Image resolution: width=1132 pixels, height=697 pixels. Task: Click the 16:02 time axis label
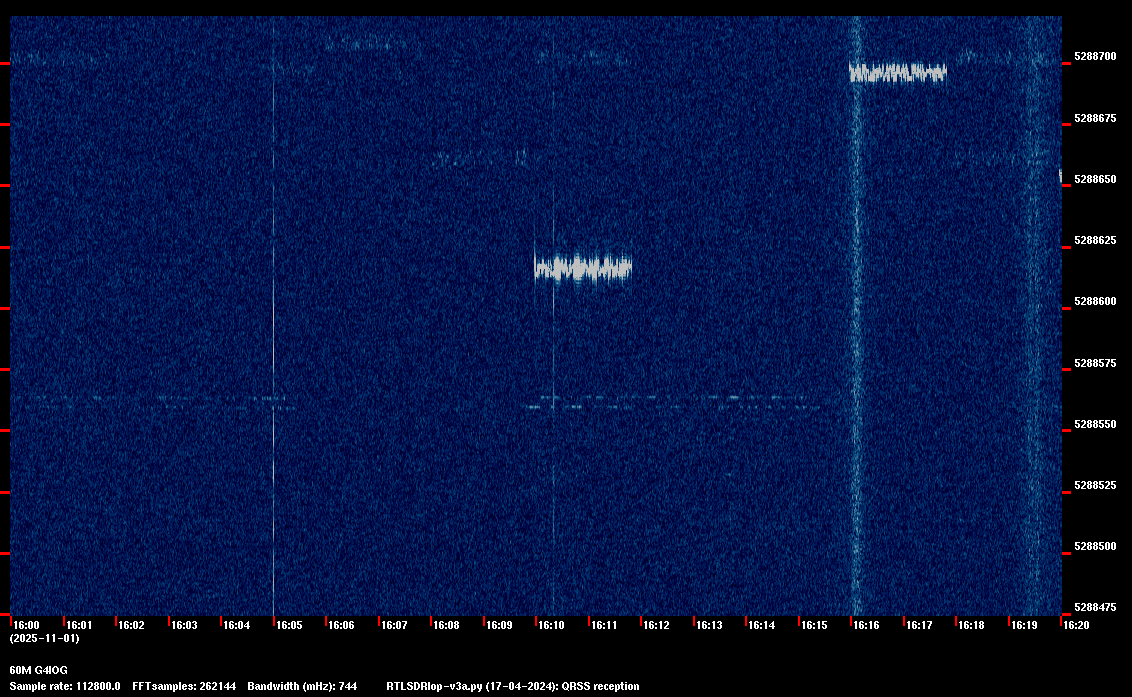pyautogui.click(x=131, y=625)
